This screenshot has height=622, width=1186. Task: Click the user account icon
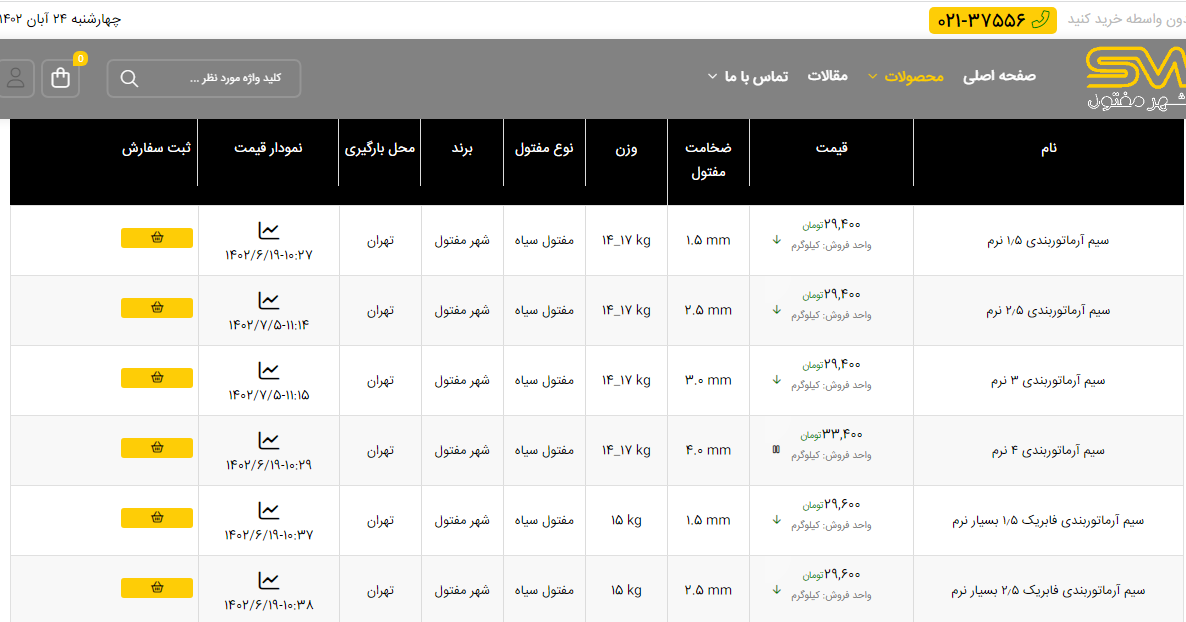[x=16, y=78]
